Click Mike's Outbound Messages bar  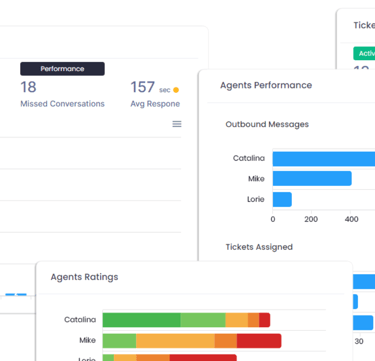point(312,178)
